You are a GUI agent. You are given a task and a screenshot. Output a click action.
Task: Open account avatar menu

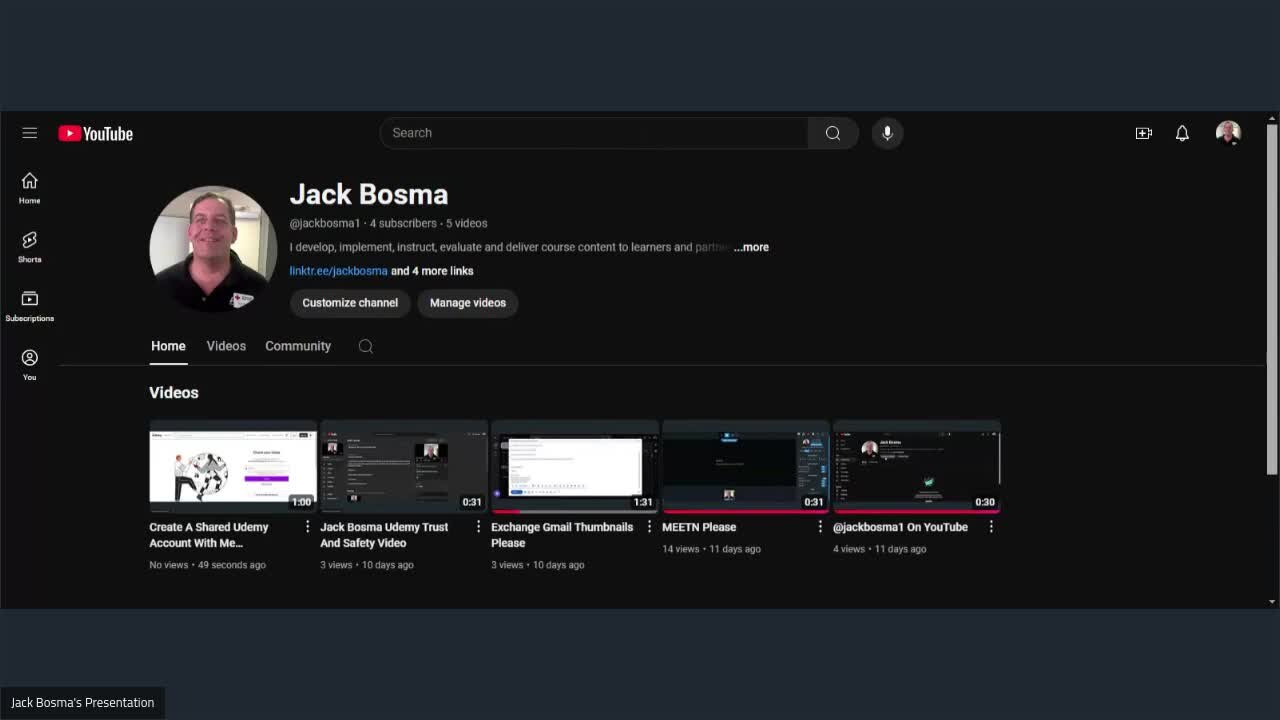tap(1228, 133)
